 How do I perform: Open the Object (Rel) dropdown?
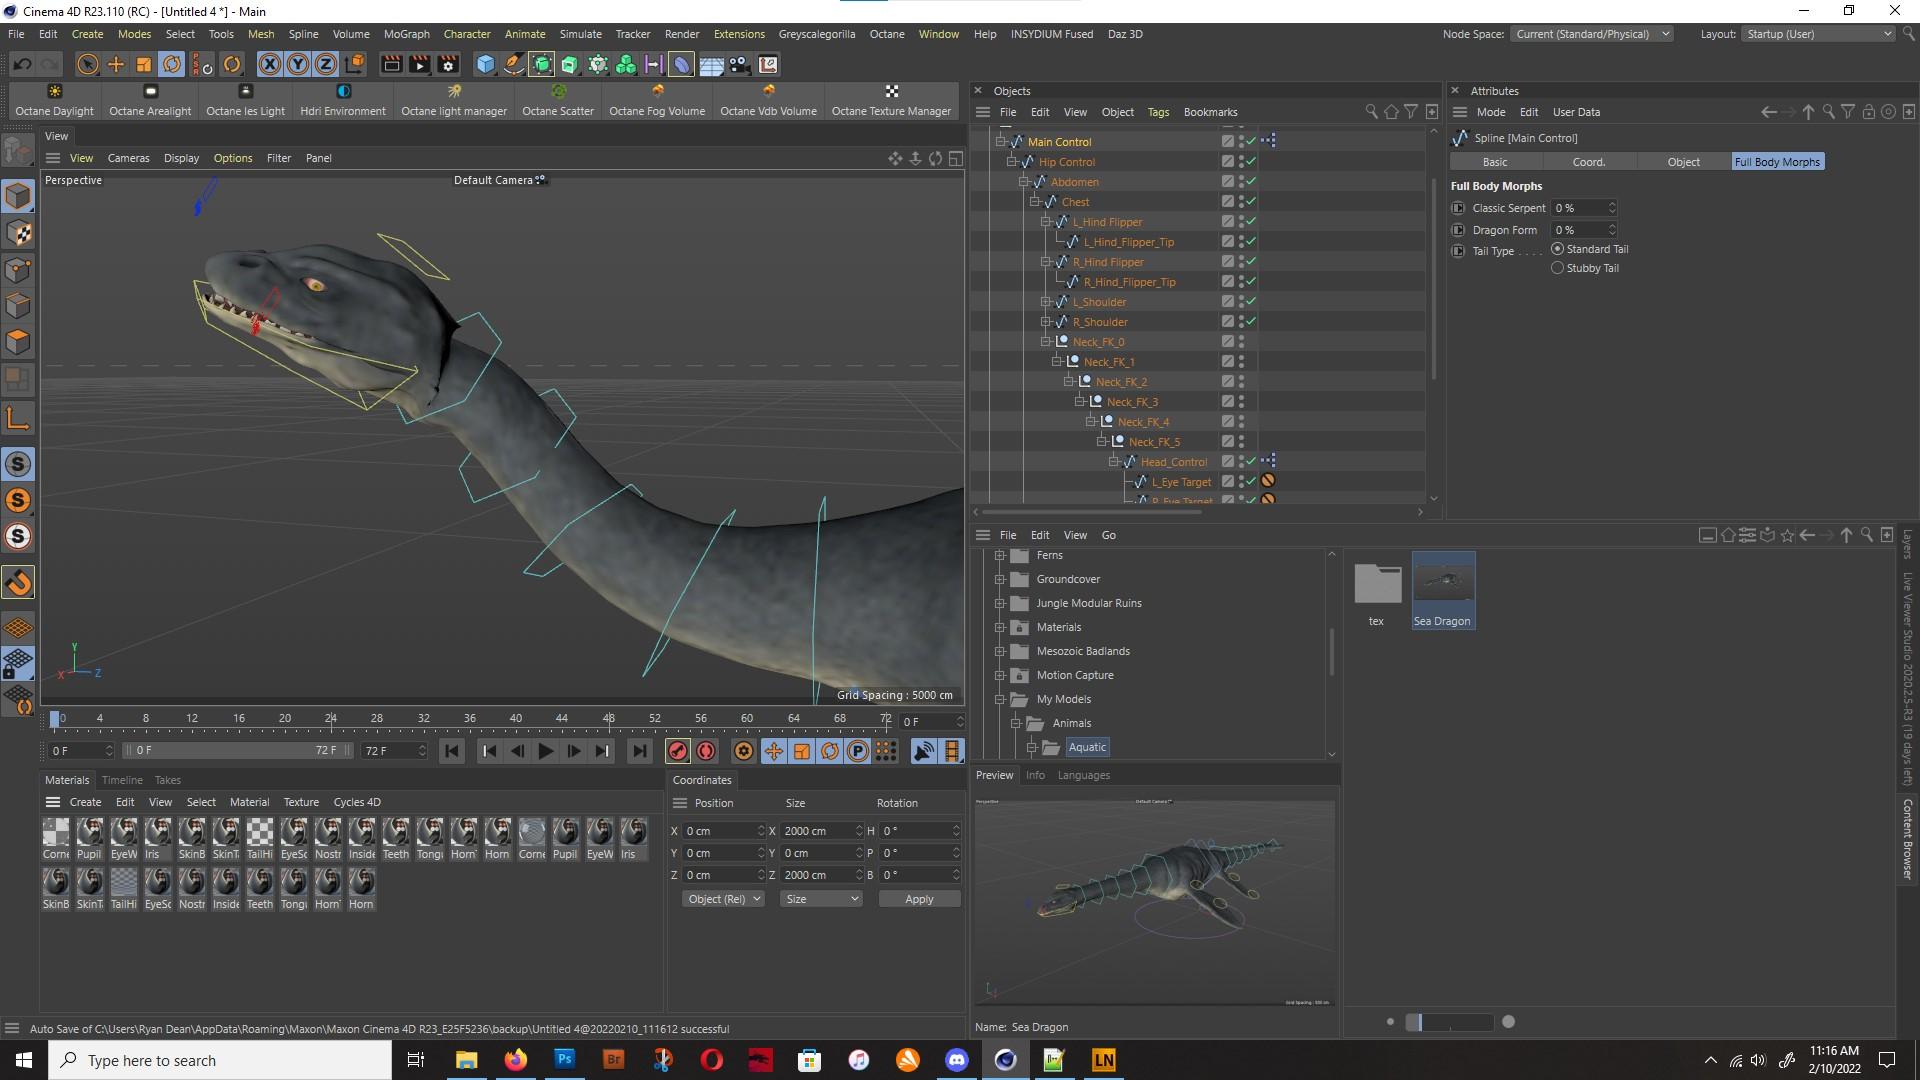coord(724,899)
